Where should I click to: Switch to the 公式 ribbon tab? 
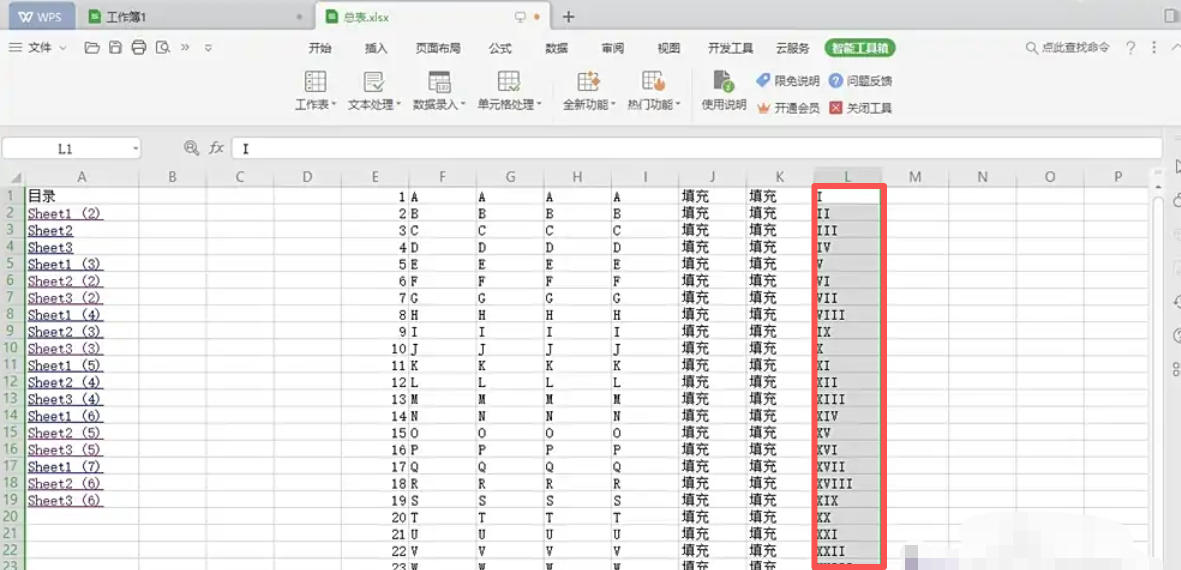click(500, 48)
